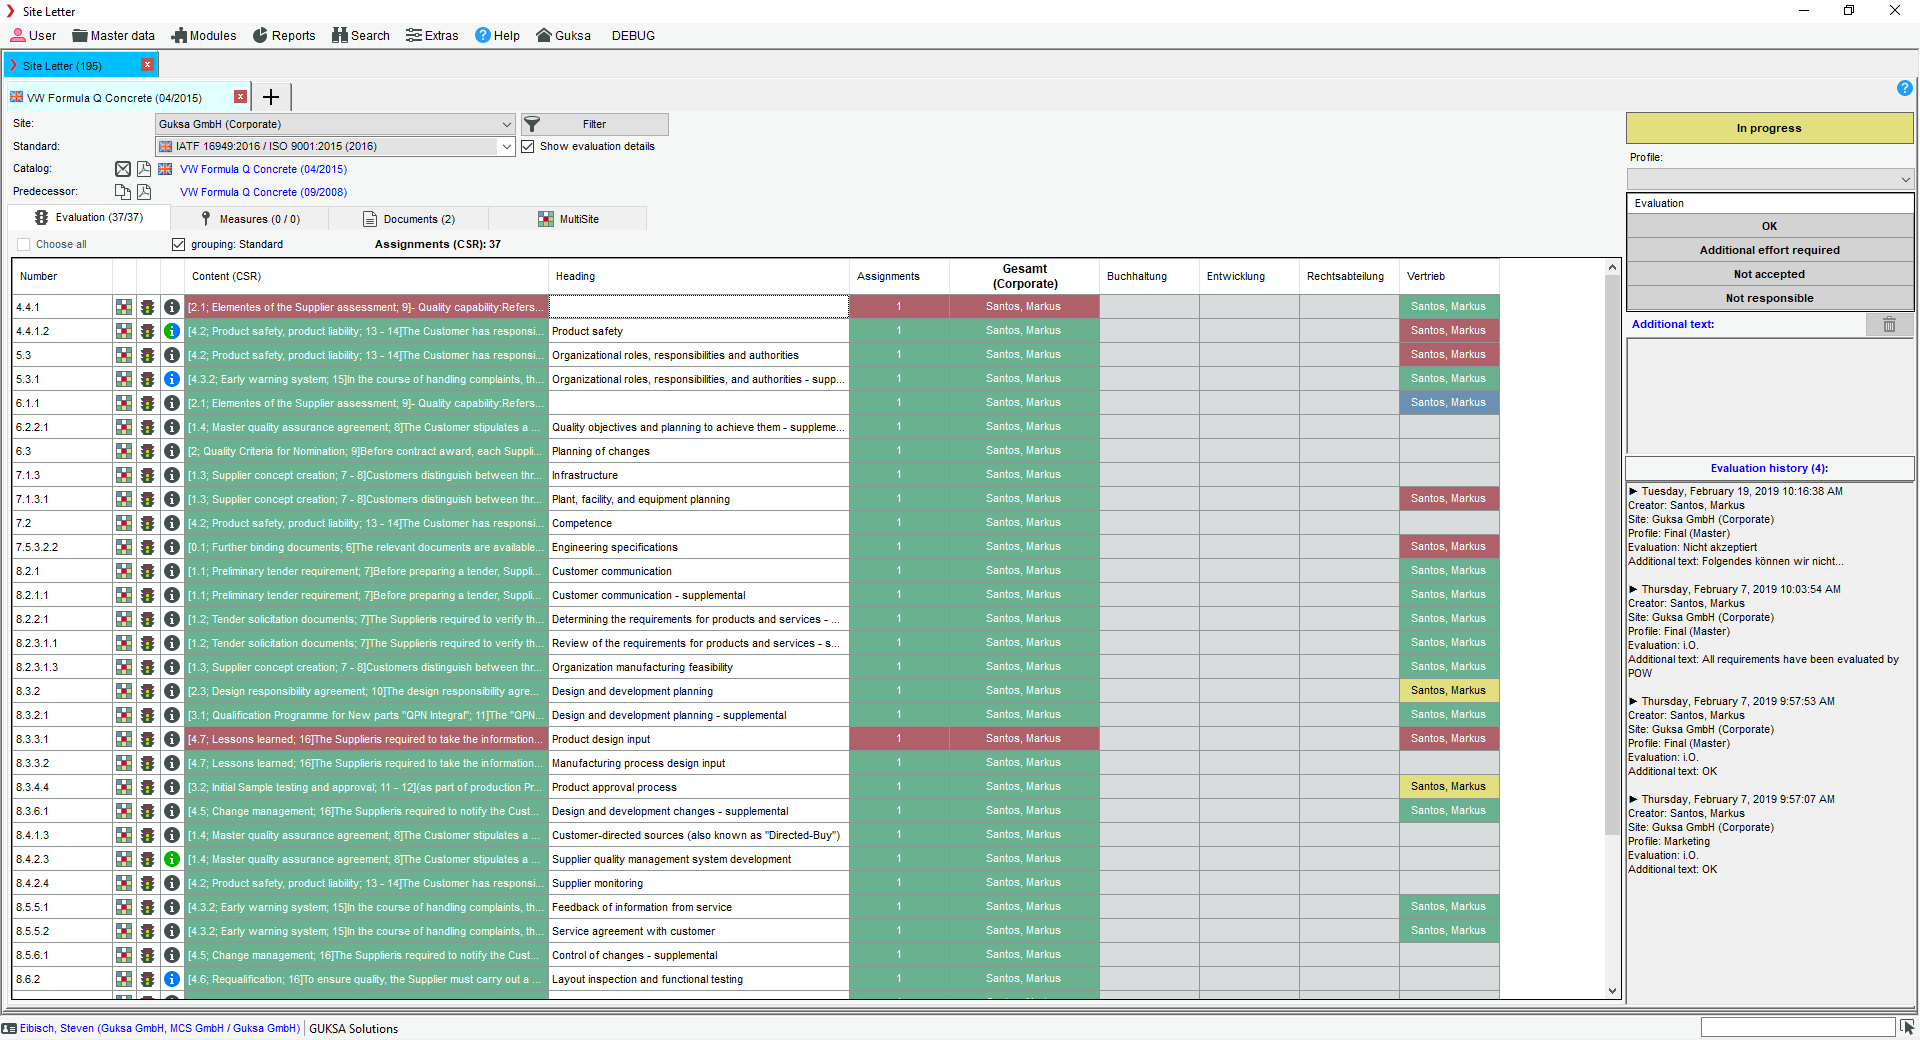Click into the Additional text field
This screenshot has width=1920, height=1040.
tap(1770, 396)
